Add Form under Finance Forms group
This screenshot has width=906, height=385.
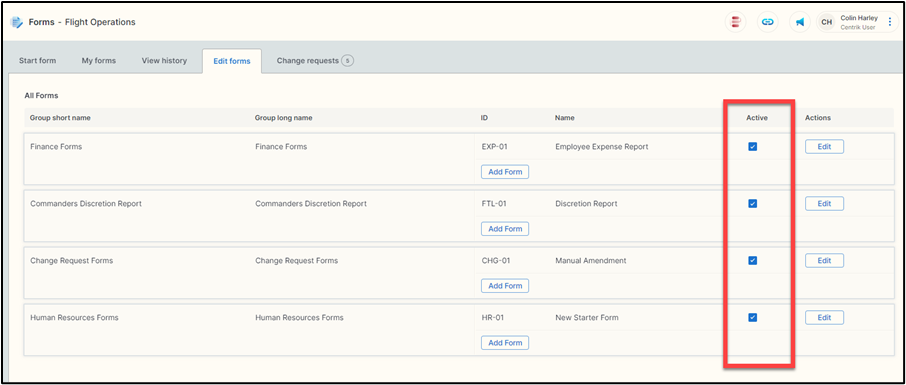(x=505, y=172)
